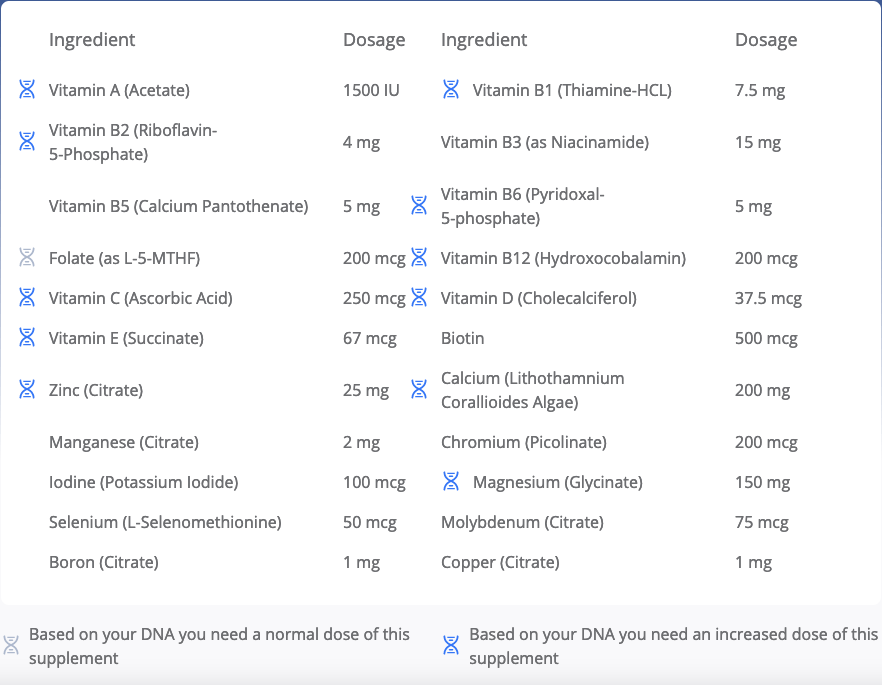Click the gray normal-dose DNA legend icon
The image size is (882, 685).
(x=11, y=645)
